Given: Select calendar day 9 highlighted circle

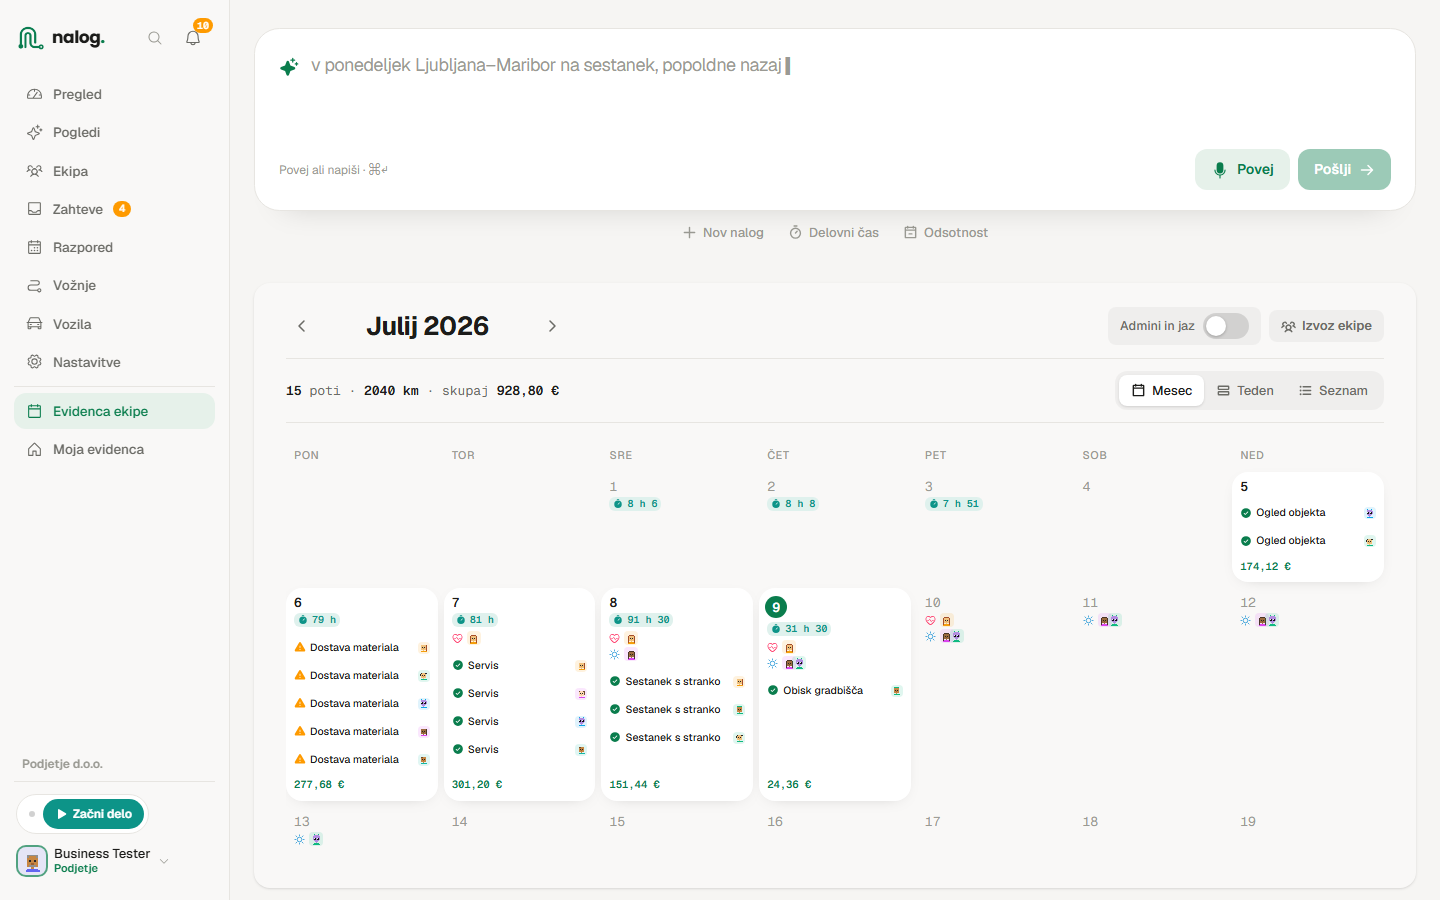Looking at the screenshot, I should [x=776, y=607].
